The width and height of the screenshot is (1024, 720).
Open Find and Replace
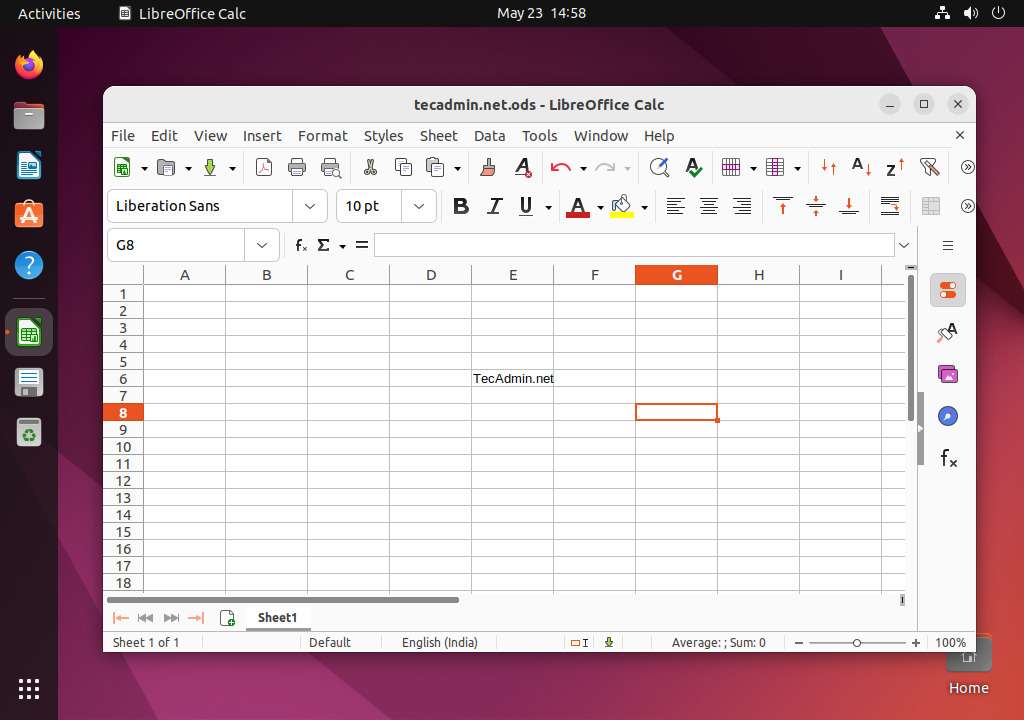click(660, 167)
